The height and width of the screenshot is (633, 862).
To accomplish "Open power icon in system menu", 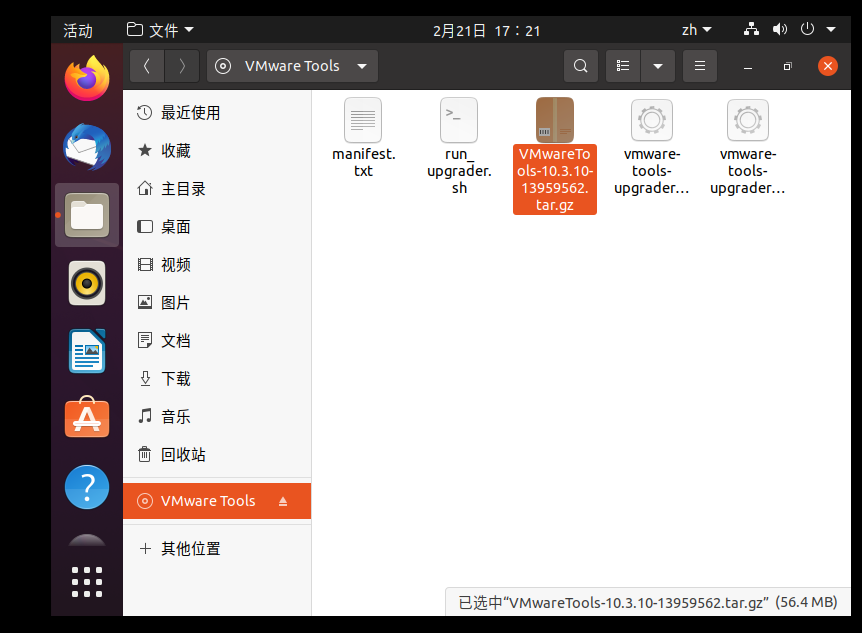I will pos(807,29).
